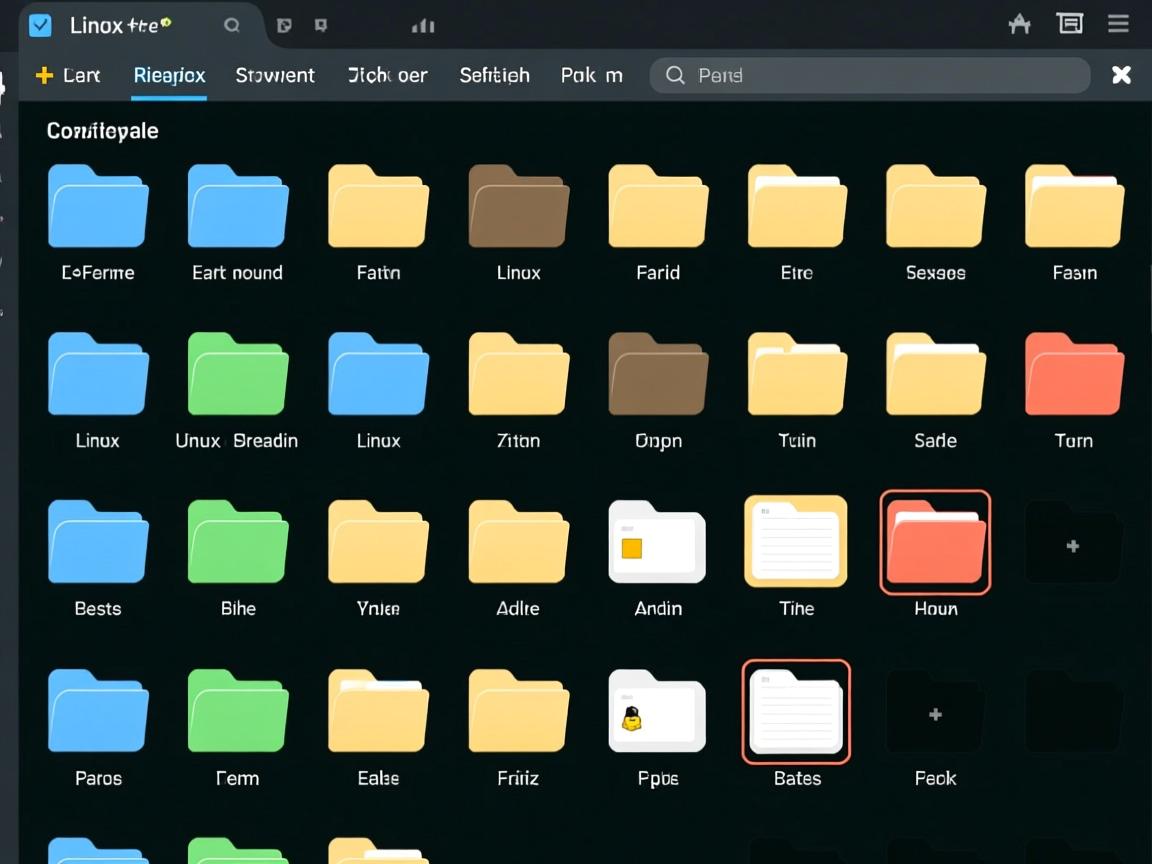This screenshot has width=1152, height=864.
Task: Clear the search with the X button
Action: pos(1121,74)
